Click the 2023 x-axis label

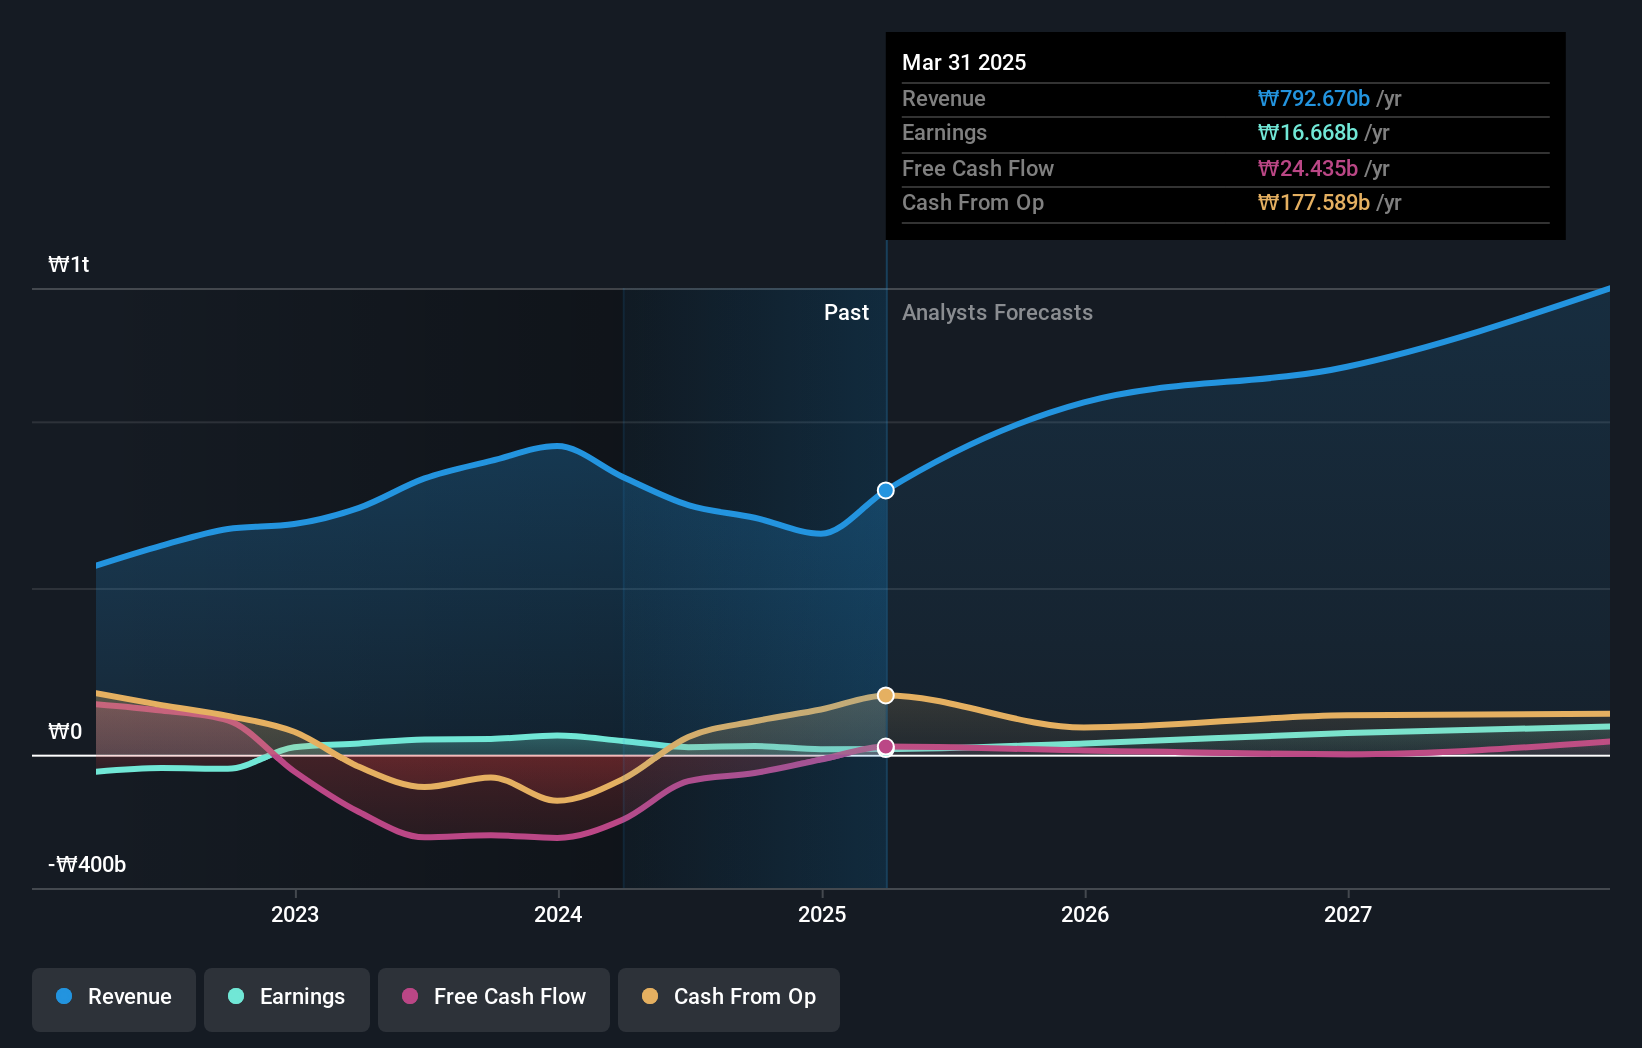coord(295,914)
